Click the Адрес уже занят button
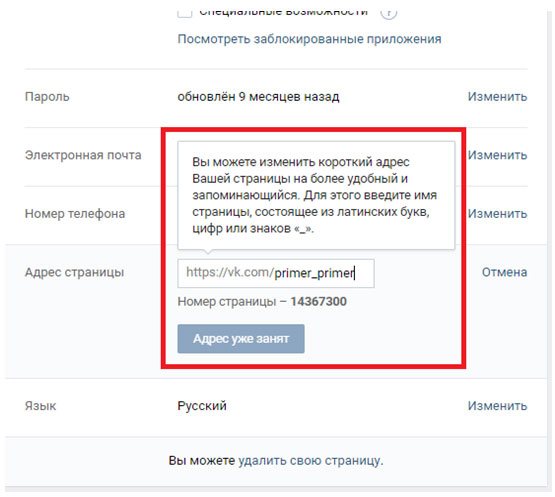The height and width of the screenshot is (497, 555). pos(241,339)
